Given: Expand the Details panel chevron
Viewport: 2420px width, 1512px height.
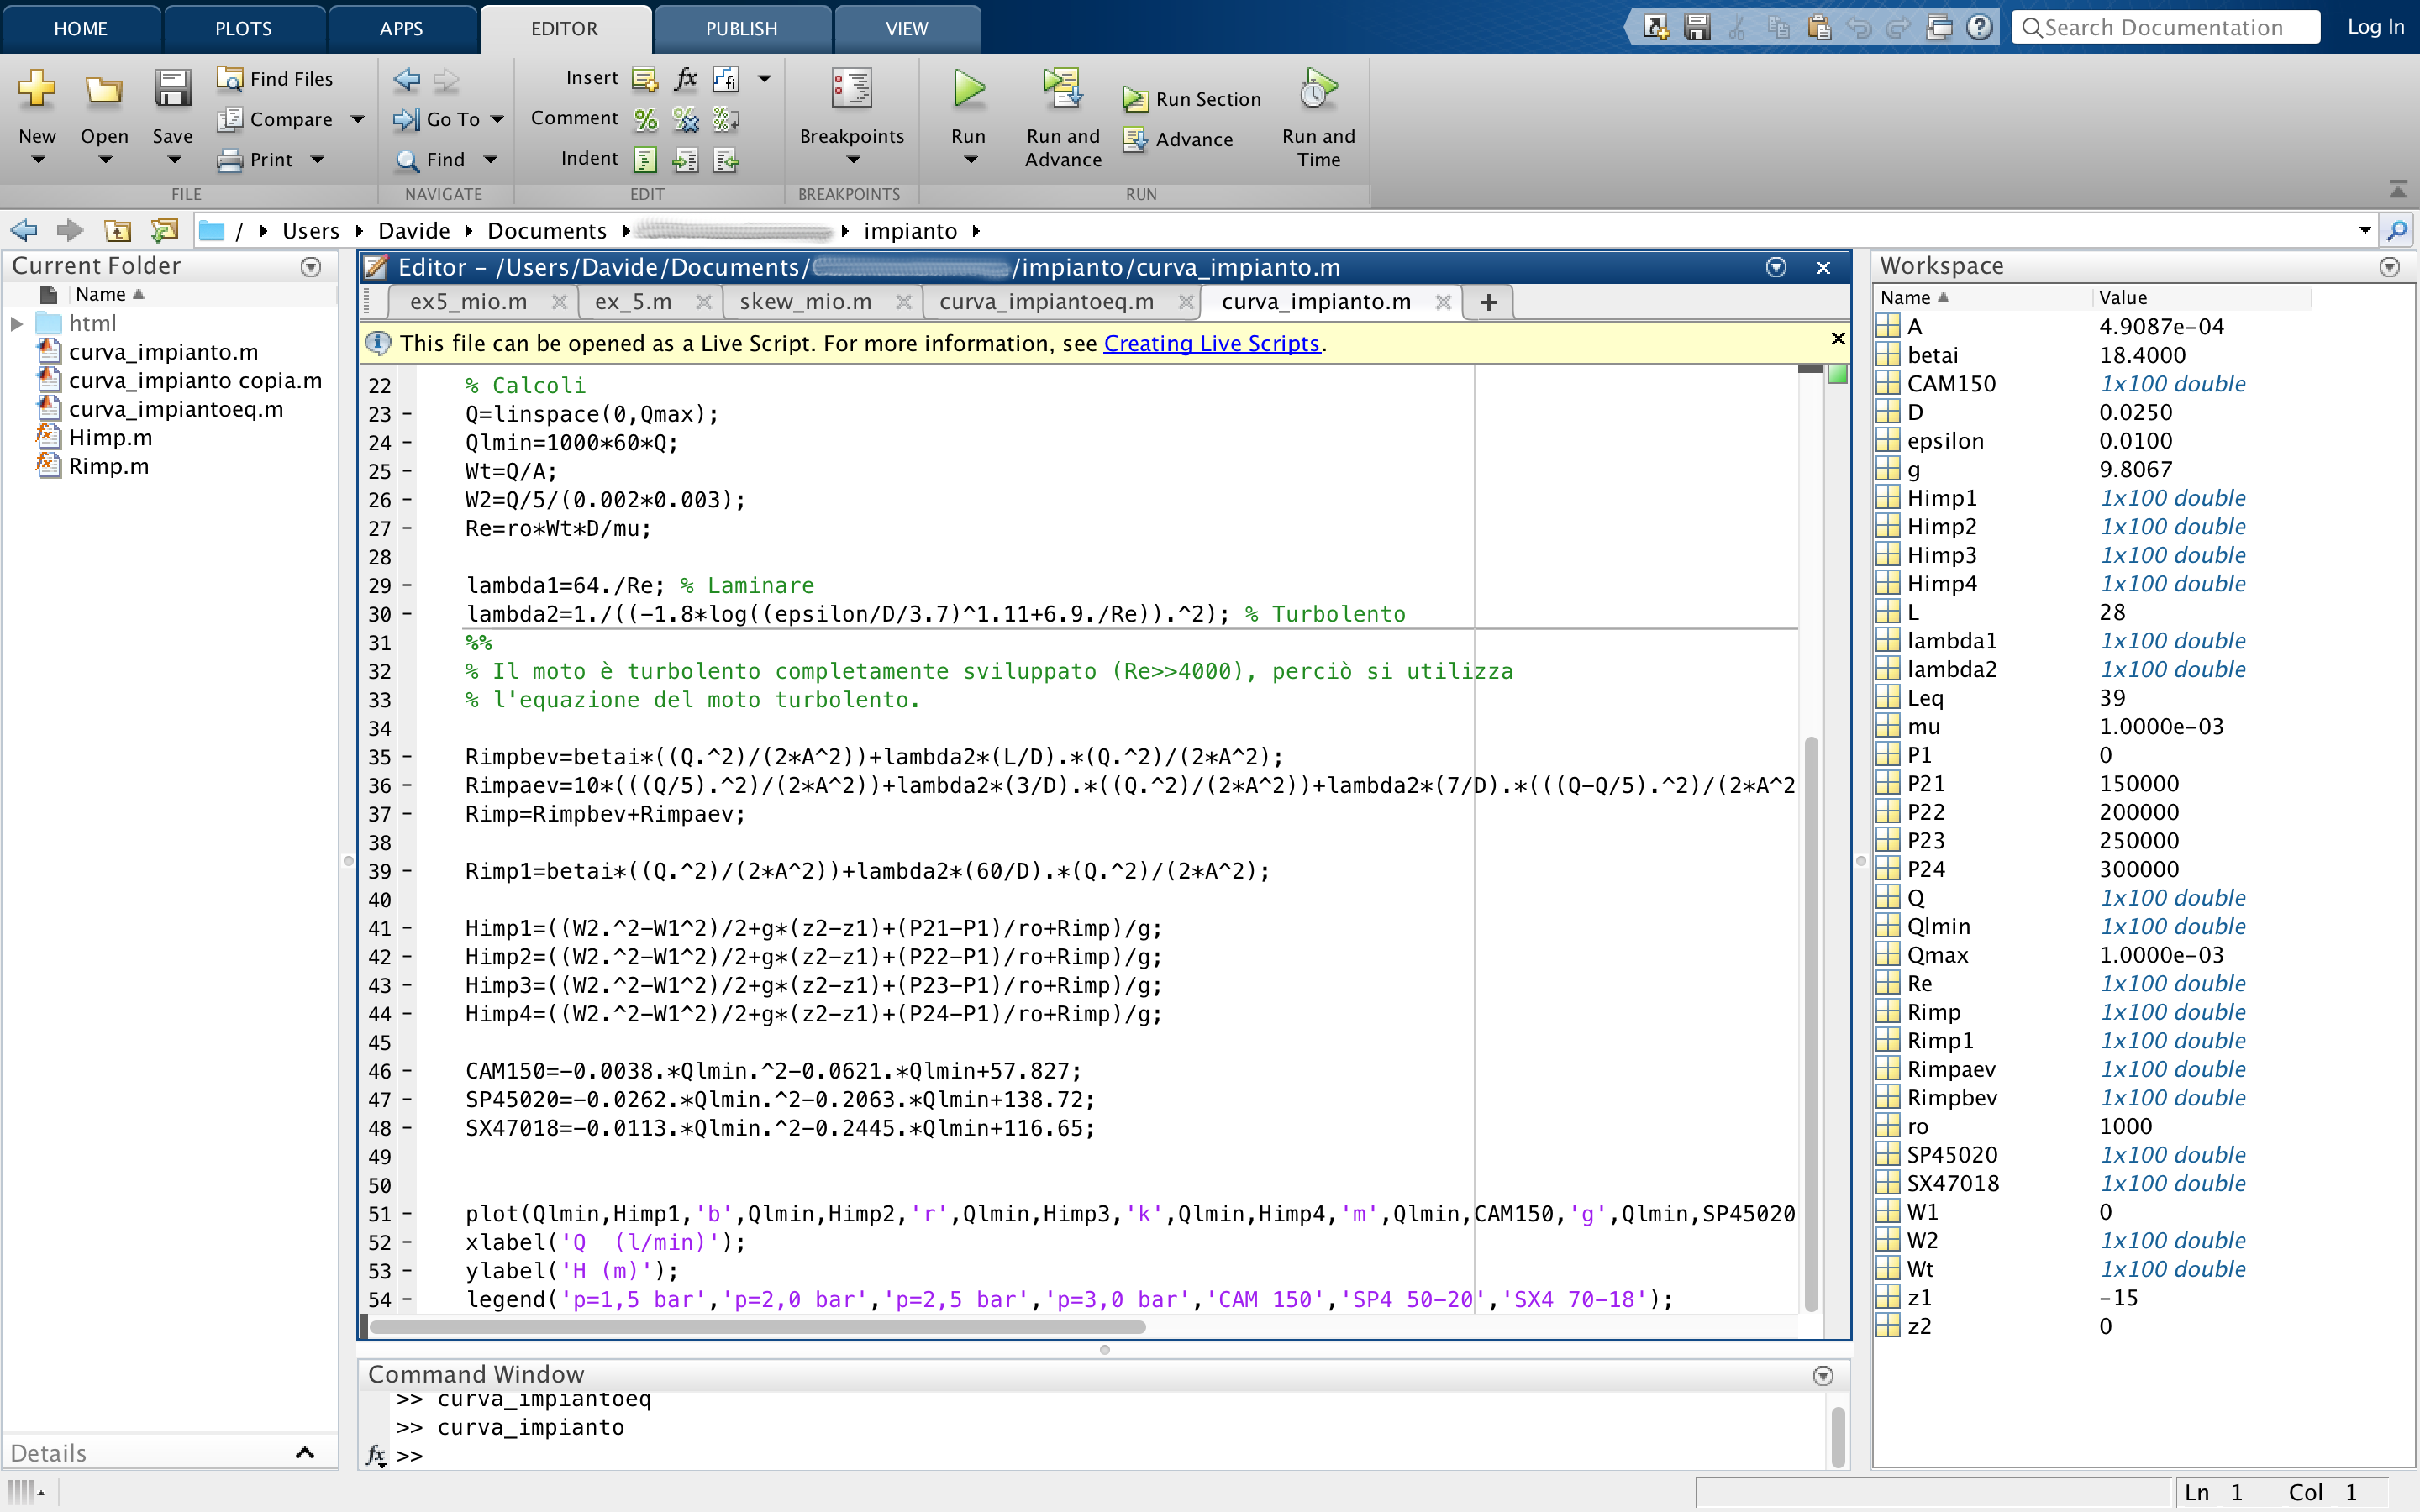Looking at the screenshot, I should [x=305, y=1452].
